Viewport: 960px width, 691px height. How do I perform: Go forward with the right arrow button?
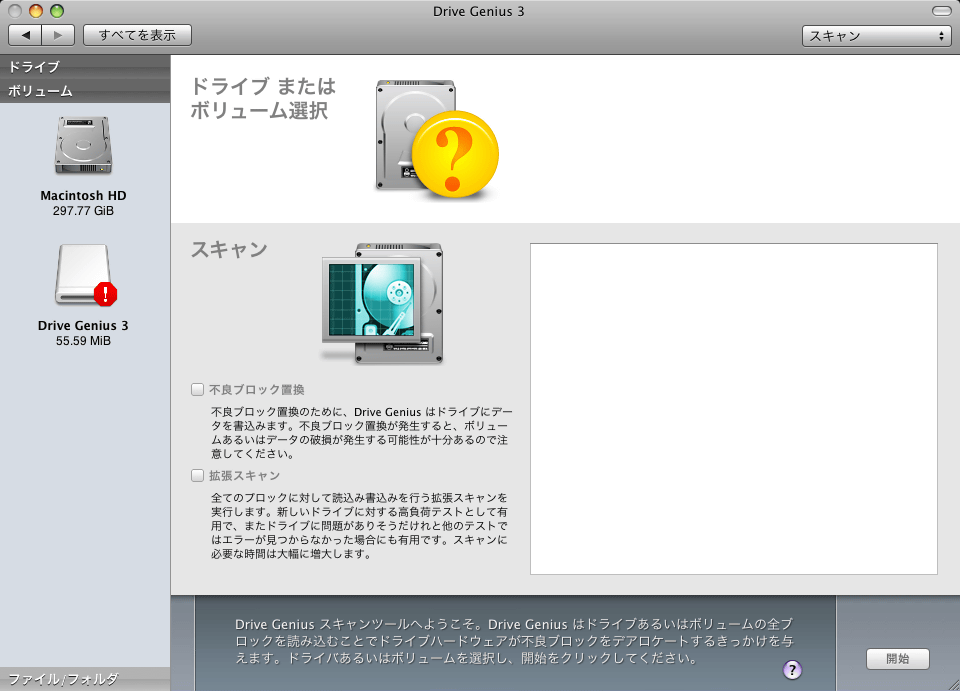(58, 35)
